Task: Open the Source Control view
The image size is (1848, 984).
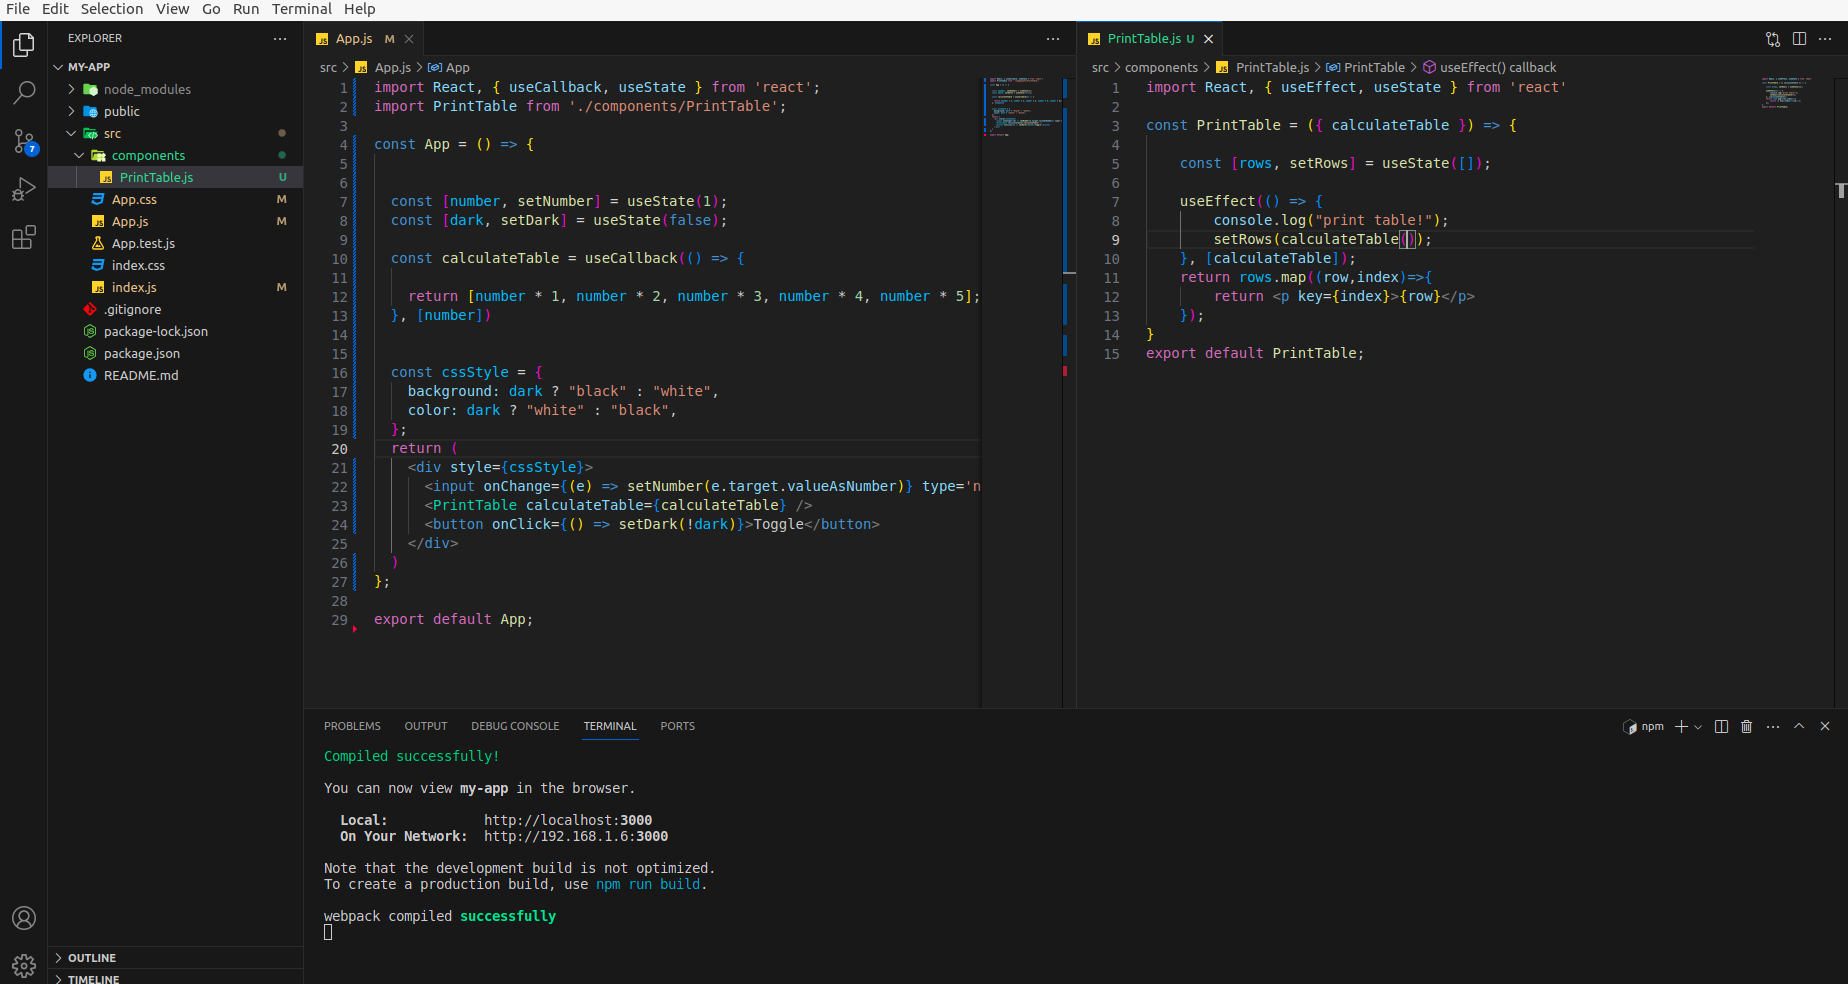Action: [24, 141]
